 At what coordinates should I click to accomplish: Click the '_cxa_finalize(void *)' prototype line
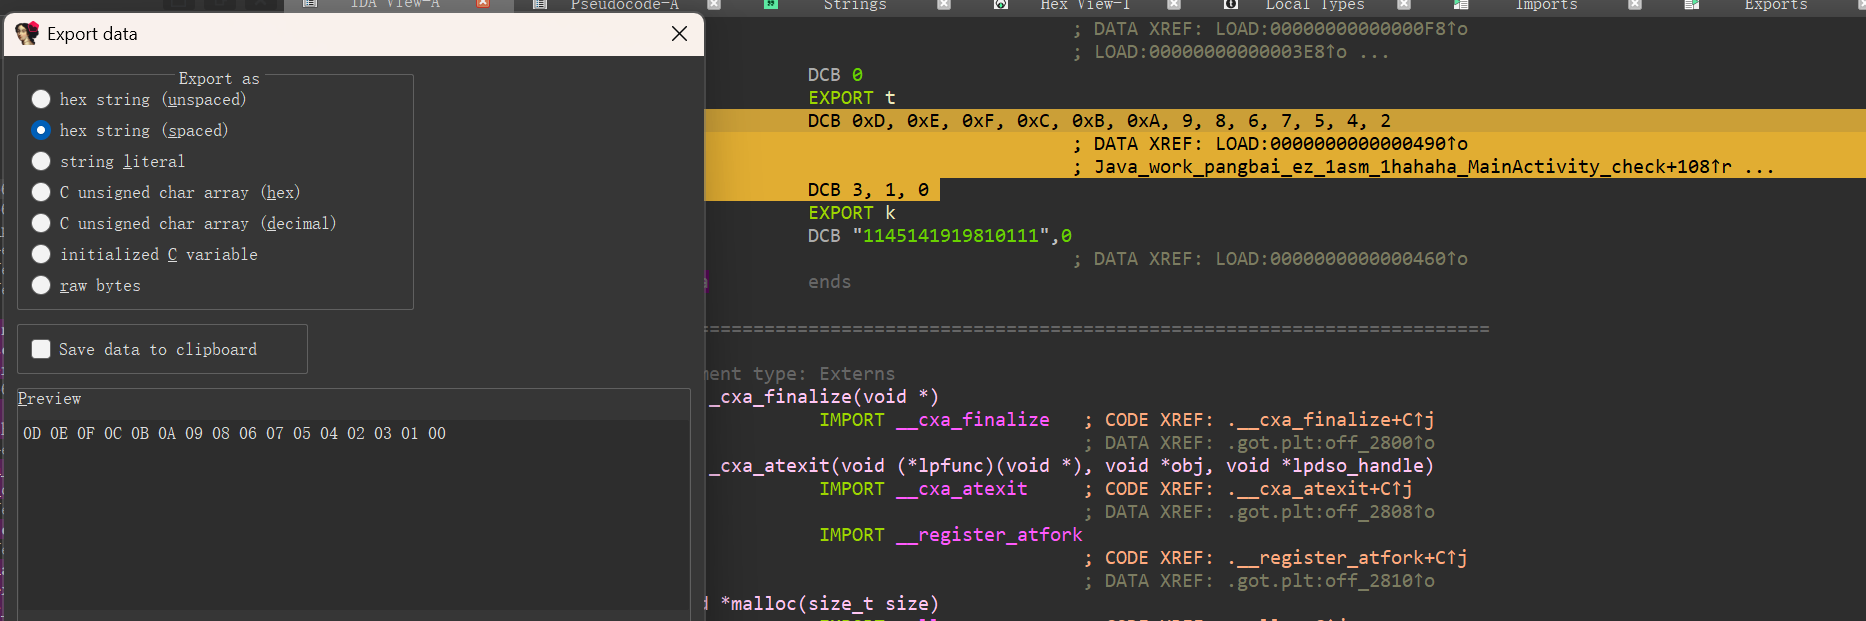[x=824, y=397]
